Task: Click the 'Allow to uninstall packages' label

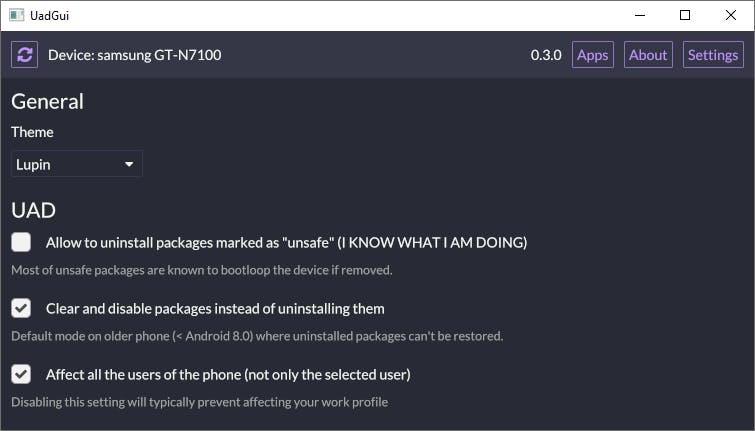Action: coord(286,242)
